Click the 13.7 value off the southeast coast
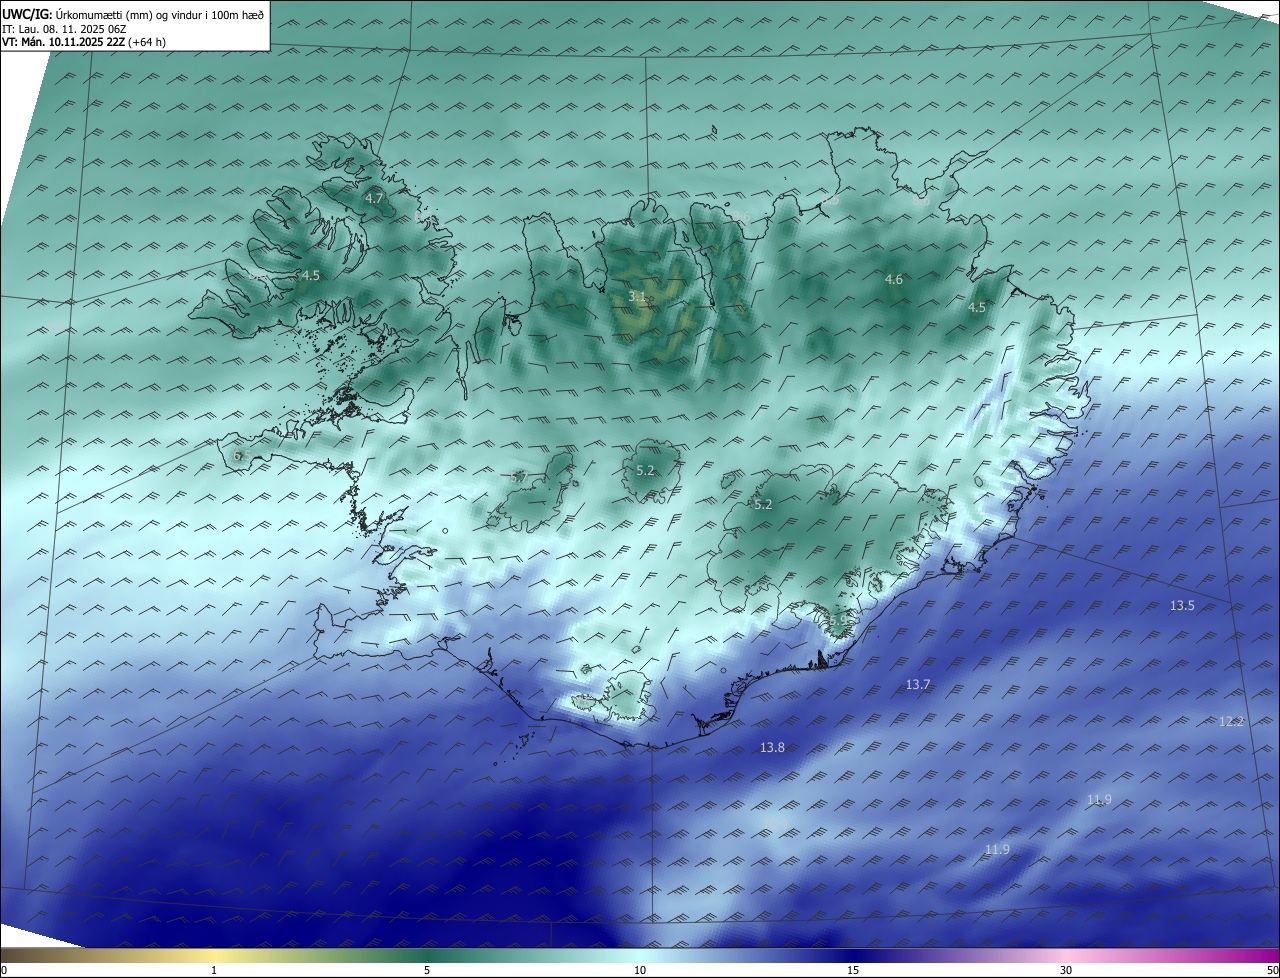The width and height of the screenshot is (1280, 978). click(918, 685)
